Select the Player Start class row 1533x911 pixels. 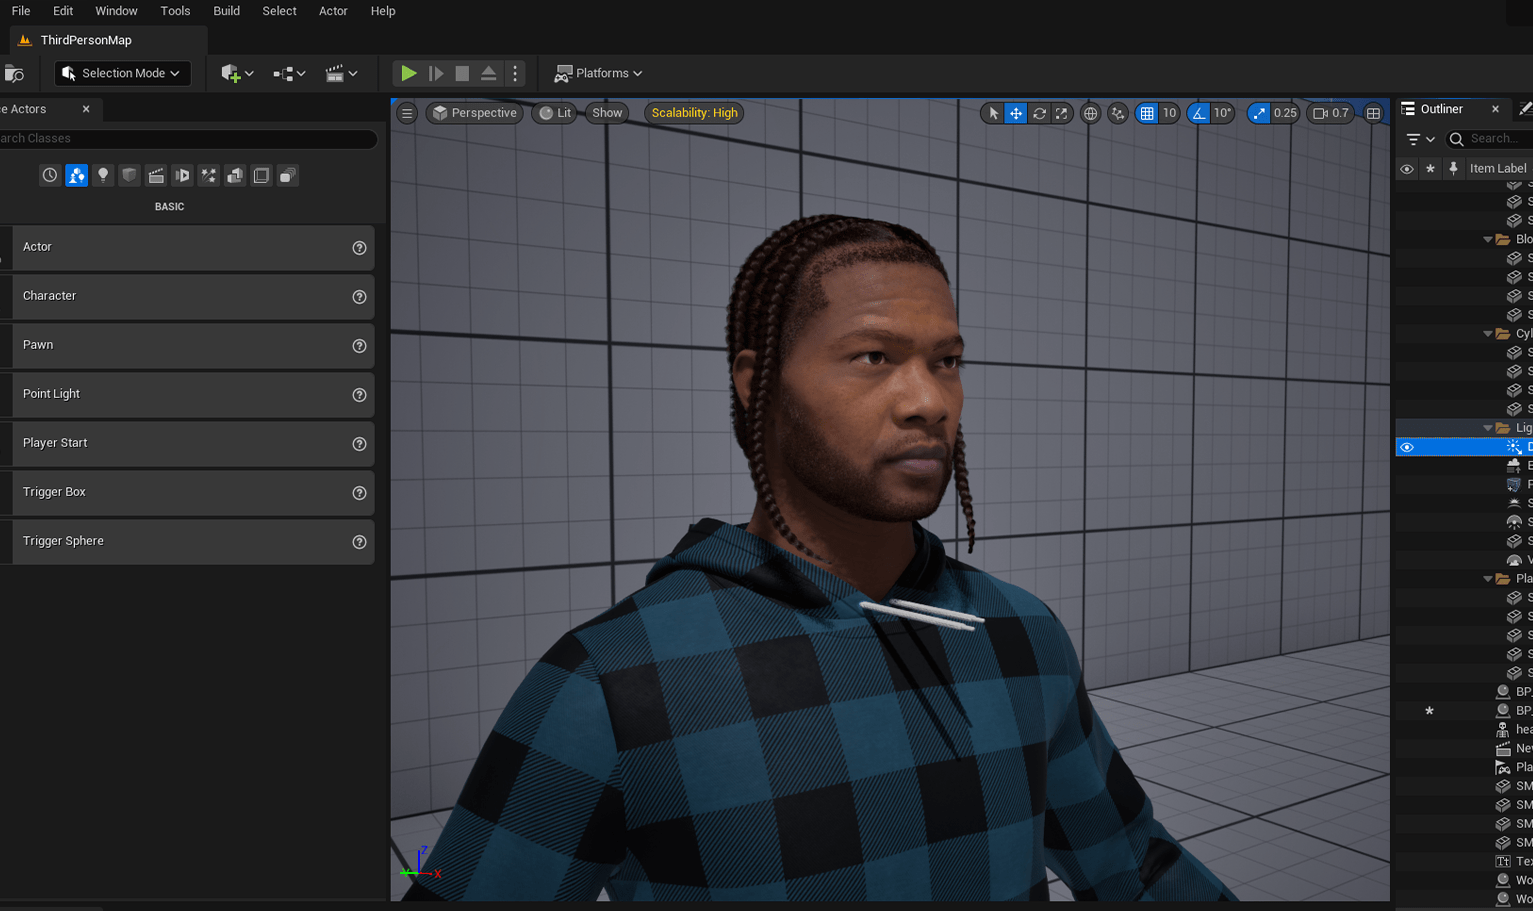click(x=187, y=443)
